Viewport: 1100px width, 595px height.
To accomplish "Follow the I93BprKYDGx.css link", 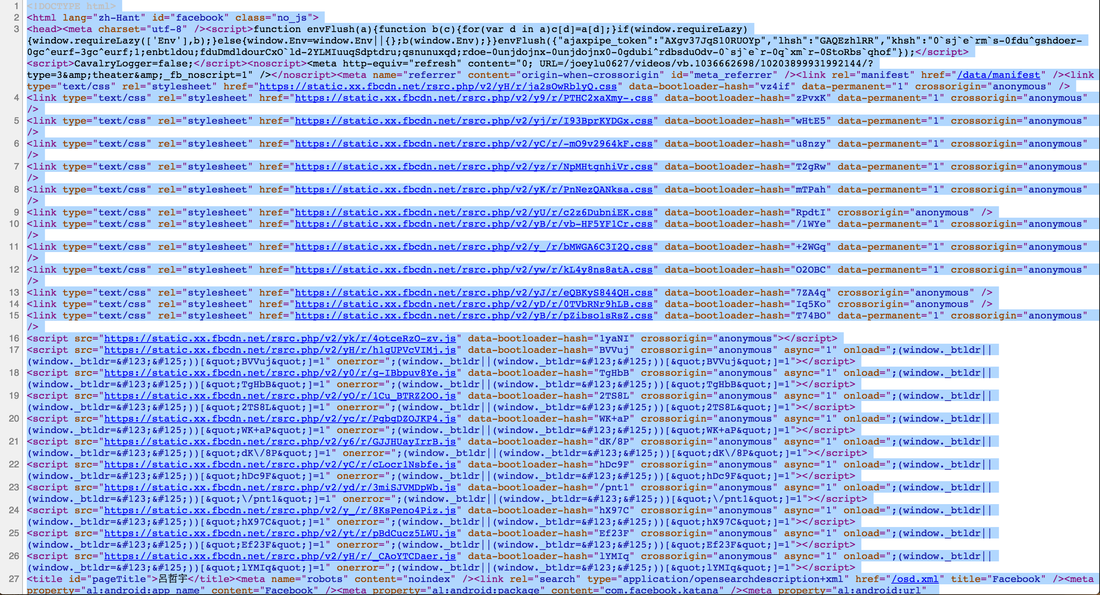I will (474, 121).
